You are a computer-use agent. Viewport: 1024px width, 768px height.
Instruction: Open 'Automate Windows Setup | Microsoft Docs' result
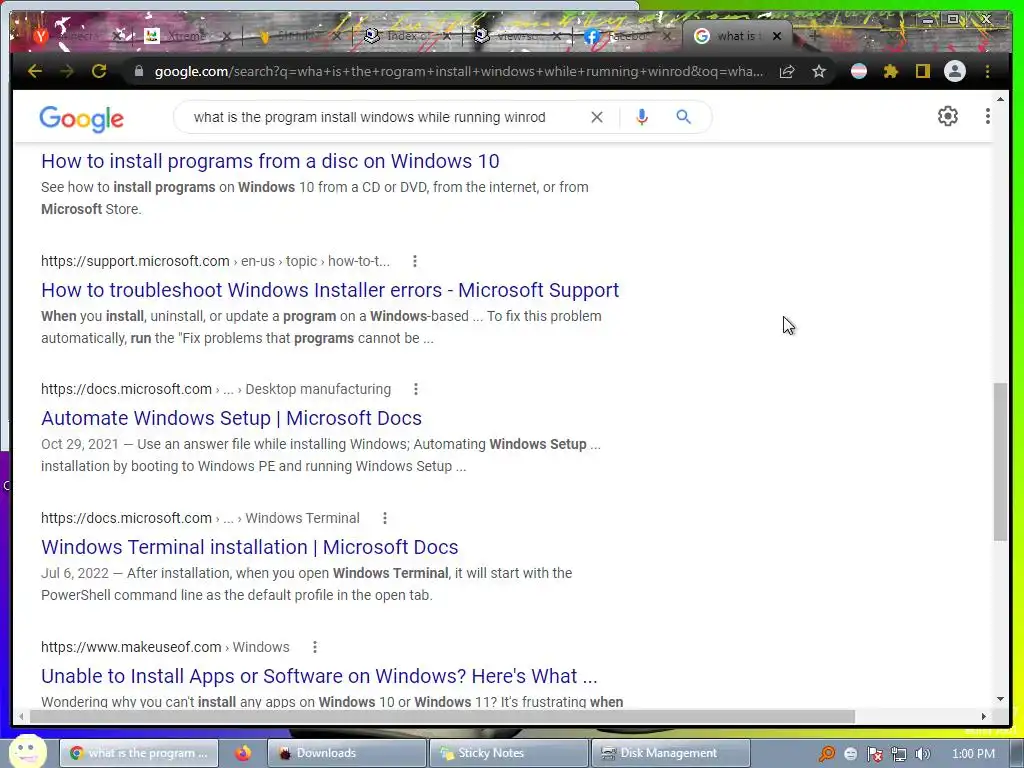click(x=231, y=418)
